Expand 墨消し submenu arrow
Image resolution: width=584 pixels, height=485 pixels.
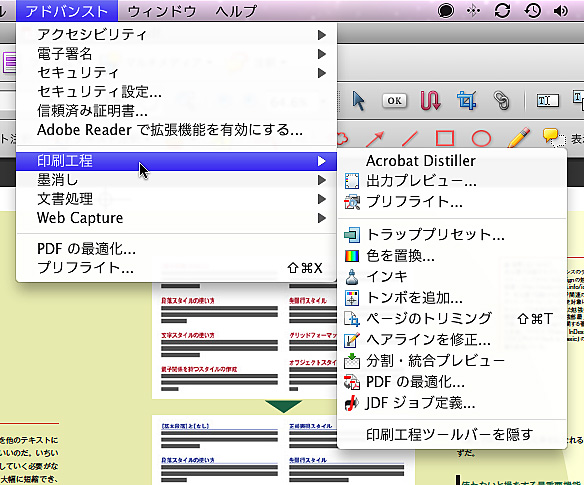[322, 180]
